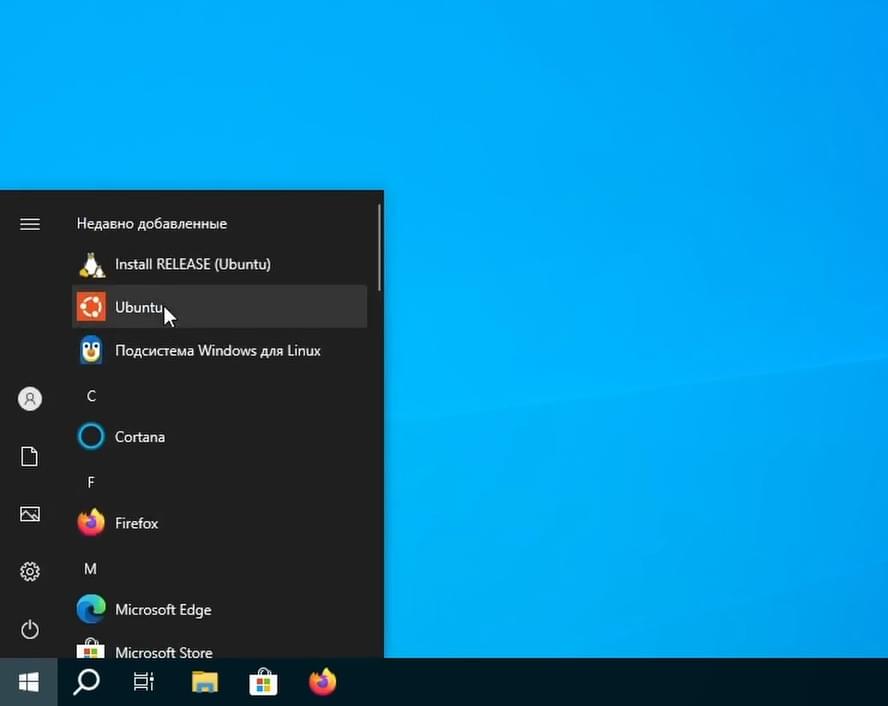Open the Microsoft Edge icon
This screenshot has height=706, width=888.
click(x=91, y=609)
